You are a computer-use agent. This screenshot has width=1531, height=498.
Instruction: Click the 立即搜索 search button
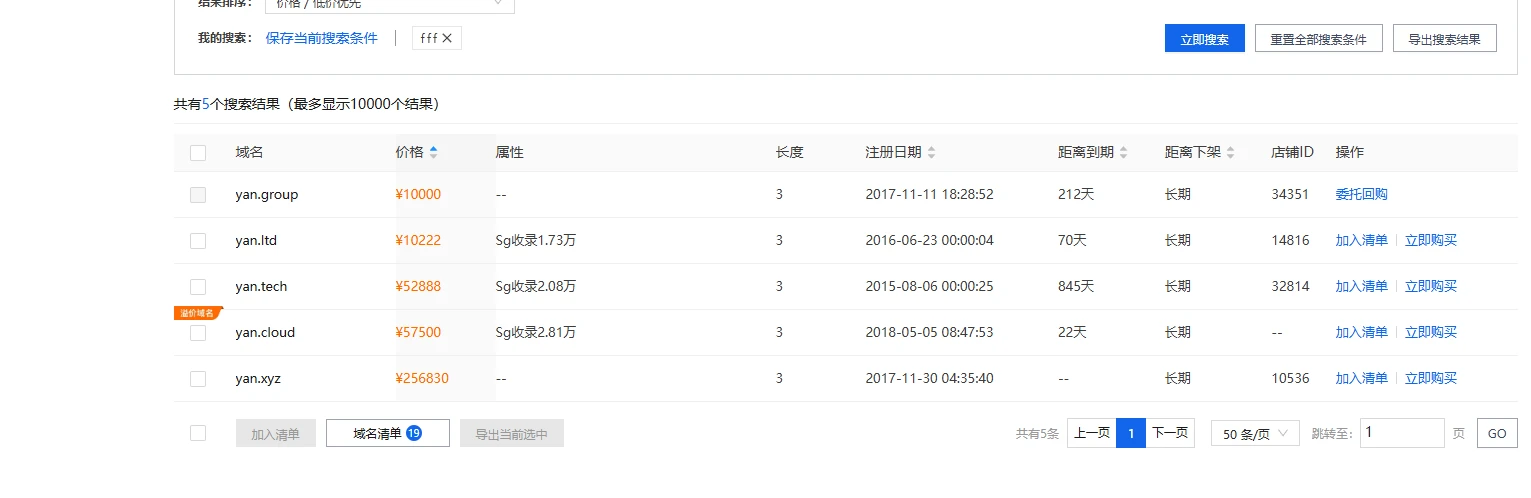1204,39
